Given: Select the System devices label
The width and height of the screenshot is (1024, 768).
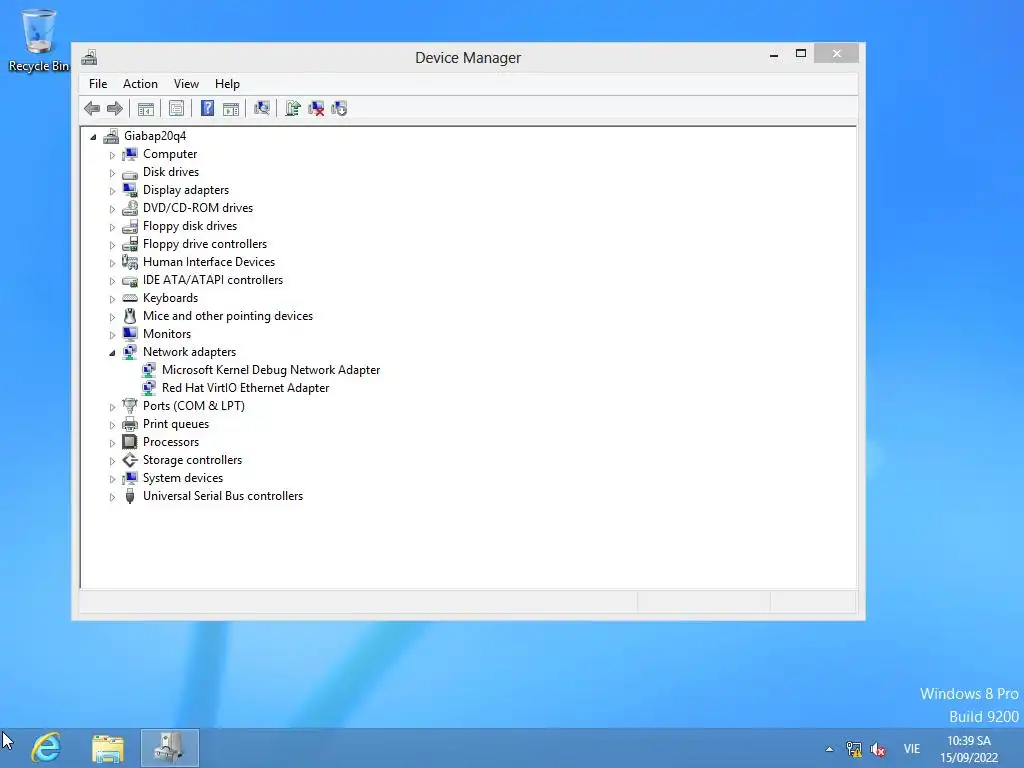Looking at the screenshot, I should pos(183,478).
